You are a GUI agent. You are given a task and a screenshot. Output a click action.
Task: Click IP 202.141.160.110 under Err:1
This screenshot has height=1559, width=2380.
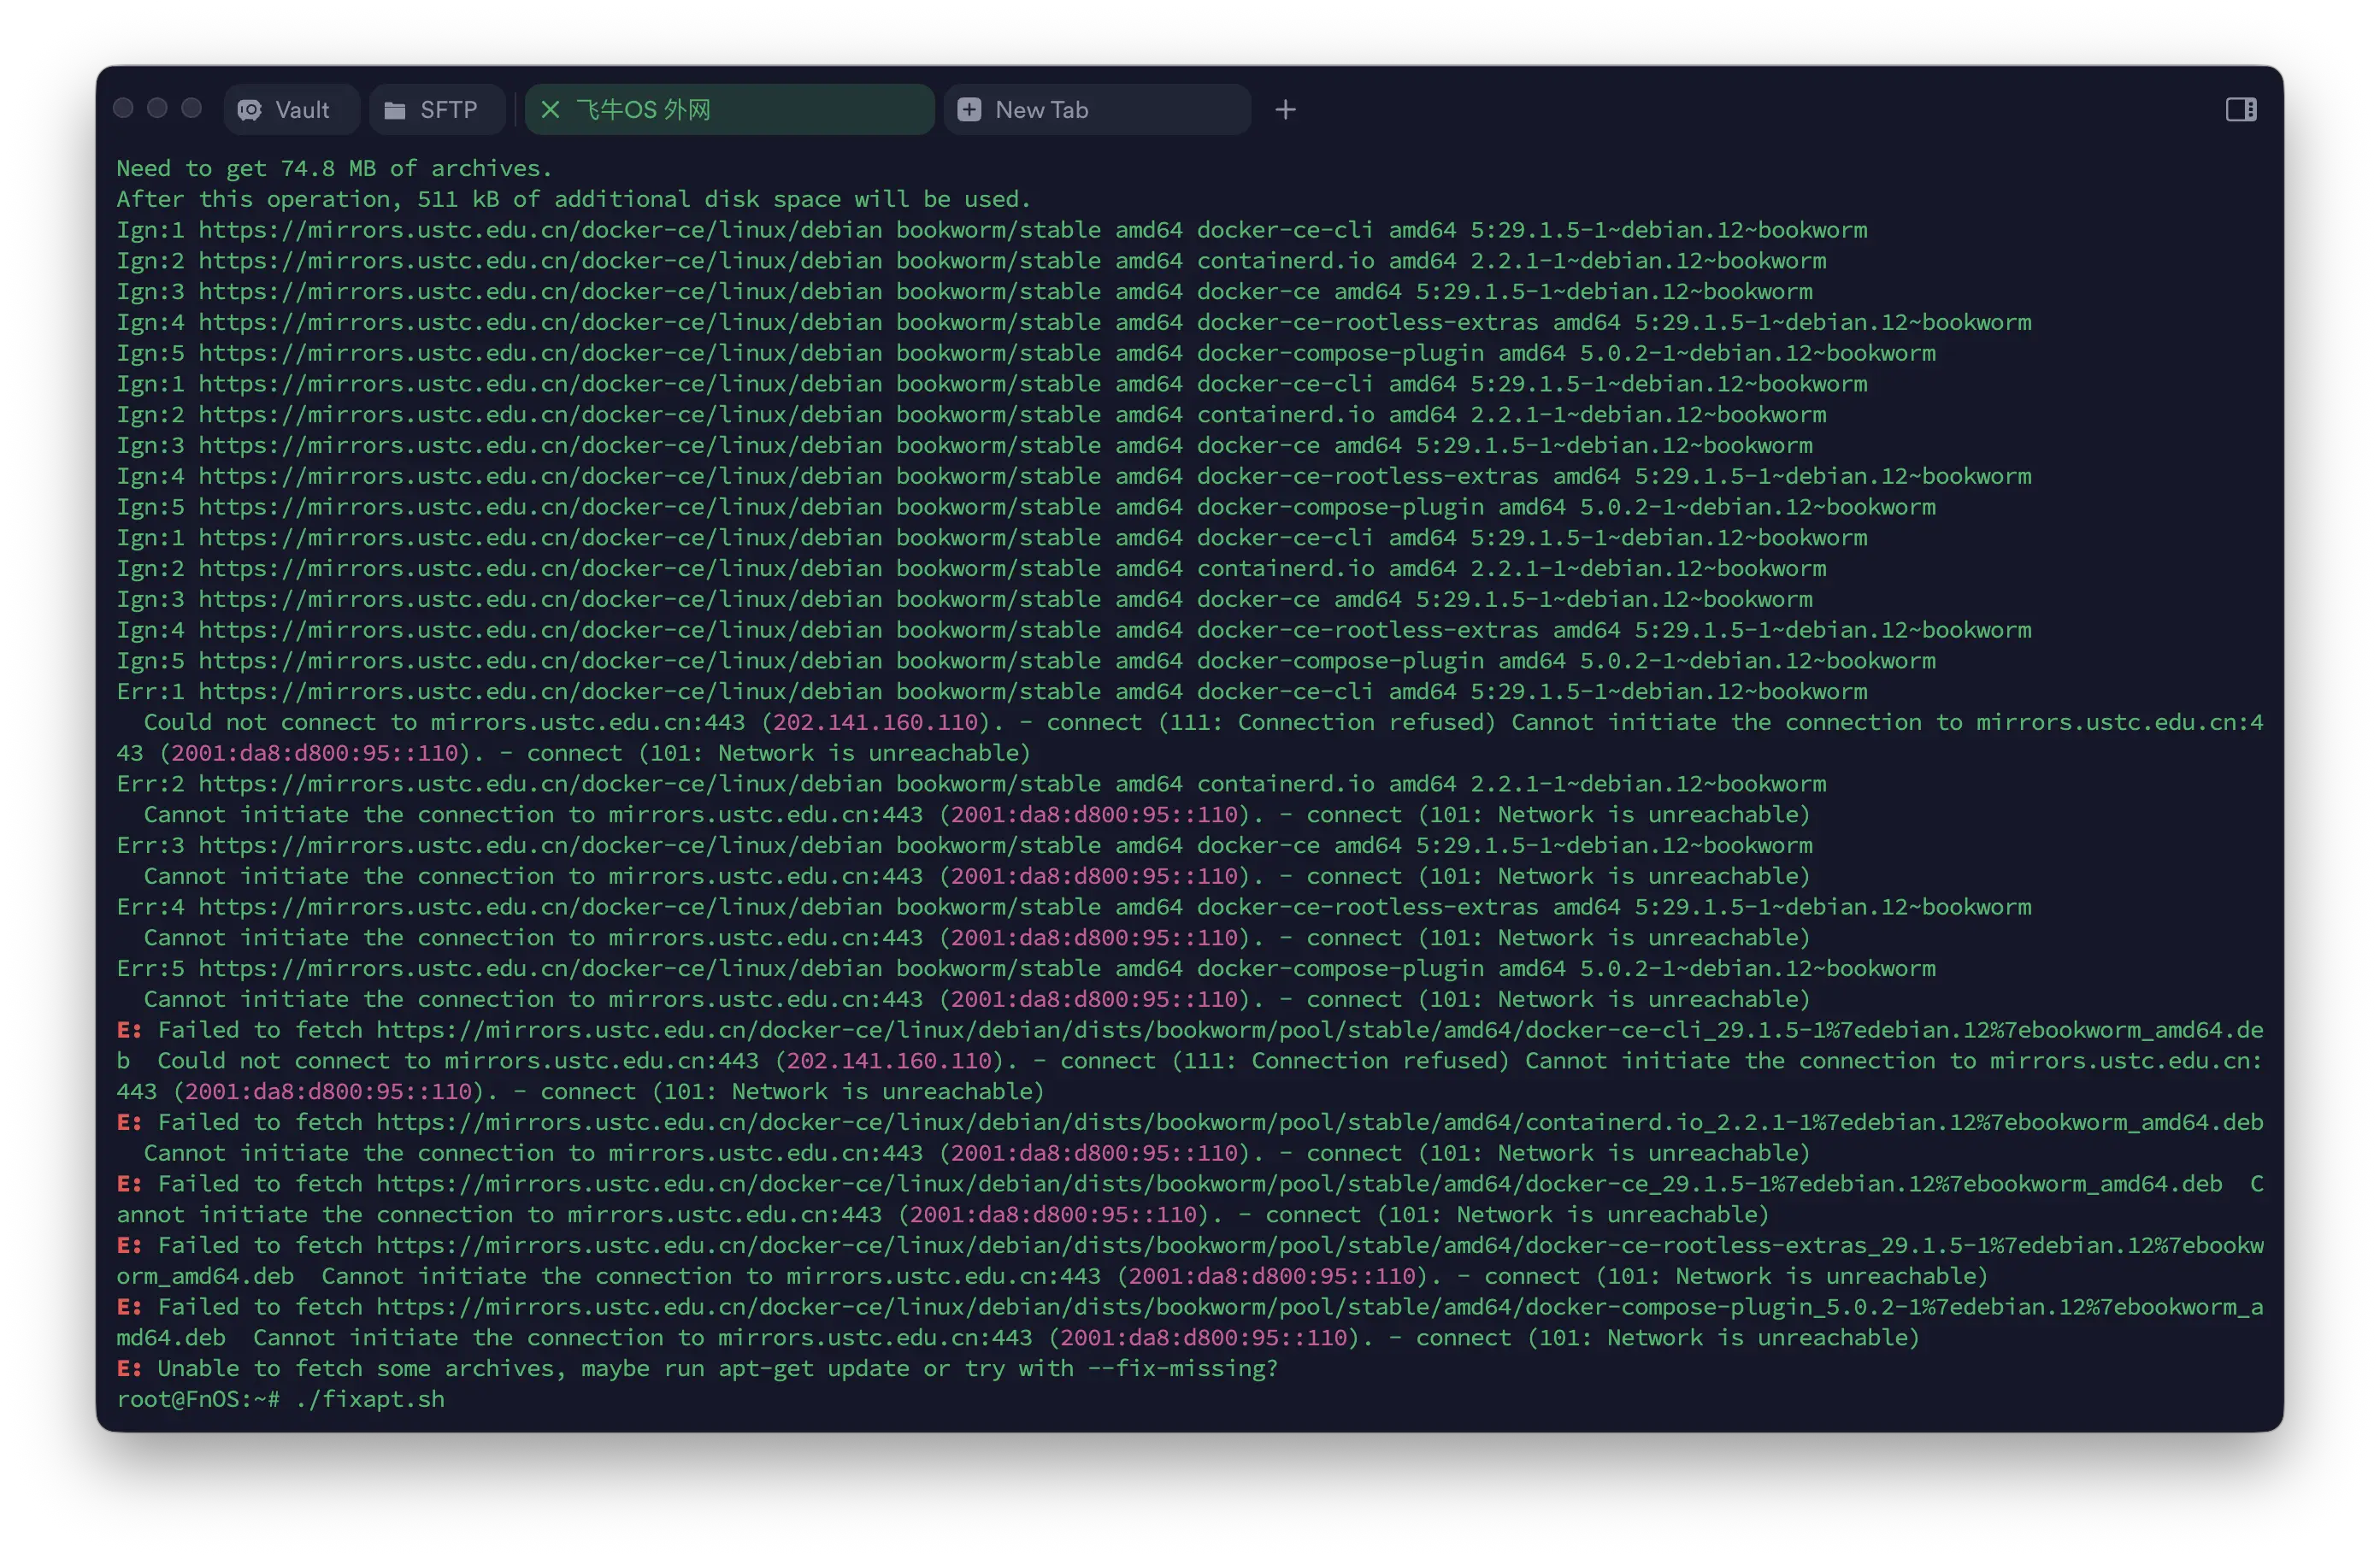click(x=875, y=723)
